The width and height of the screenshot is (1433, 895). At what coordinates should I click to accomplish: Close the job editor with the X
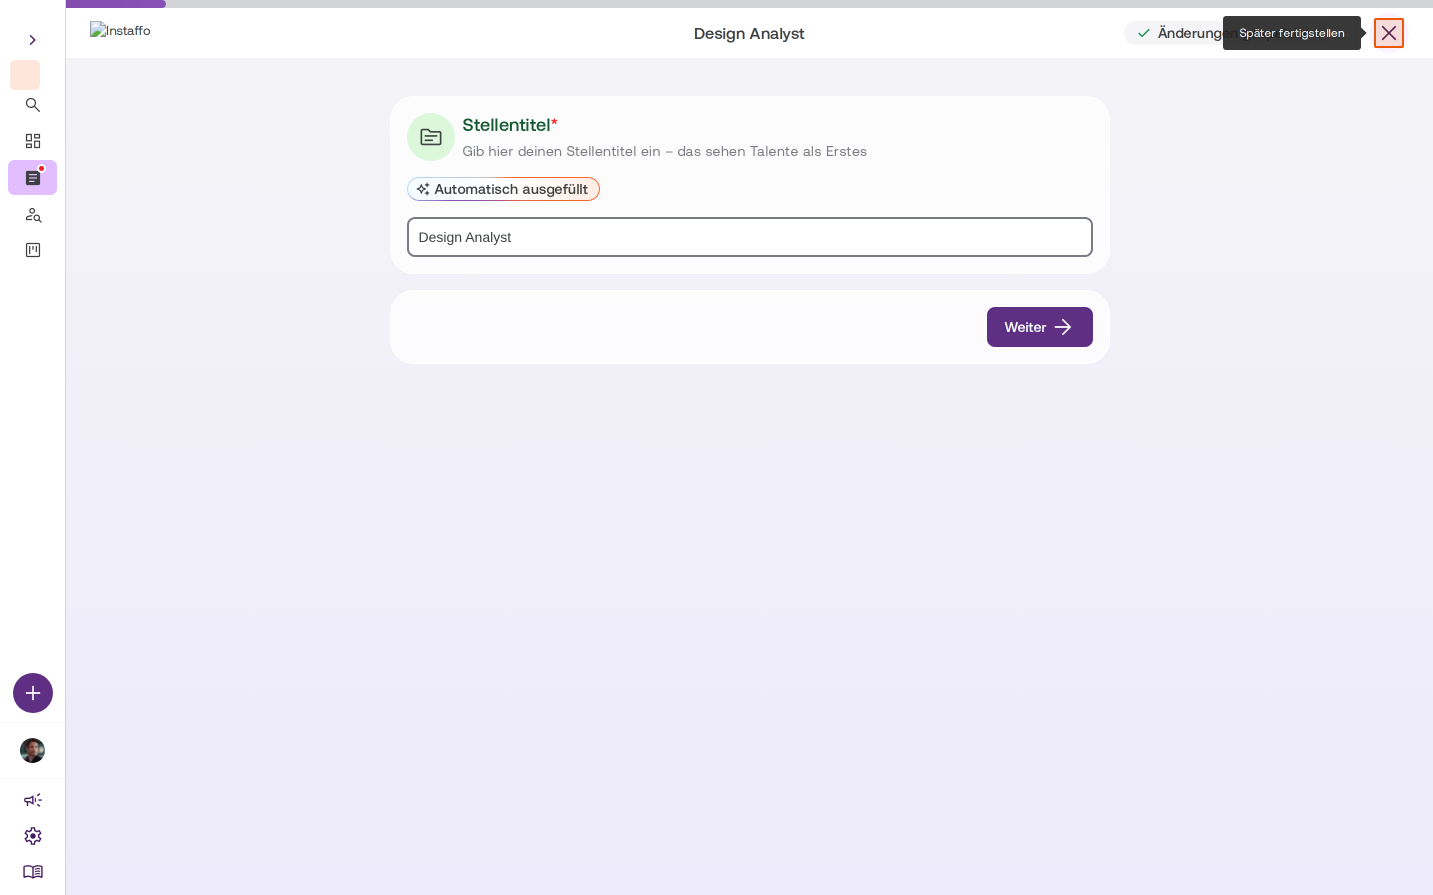pyautogui.click(x=1389, y=33)
